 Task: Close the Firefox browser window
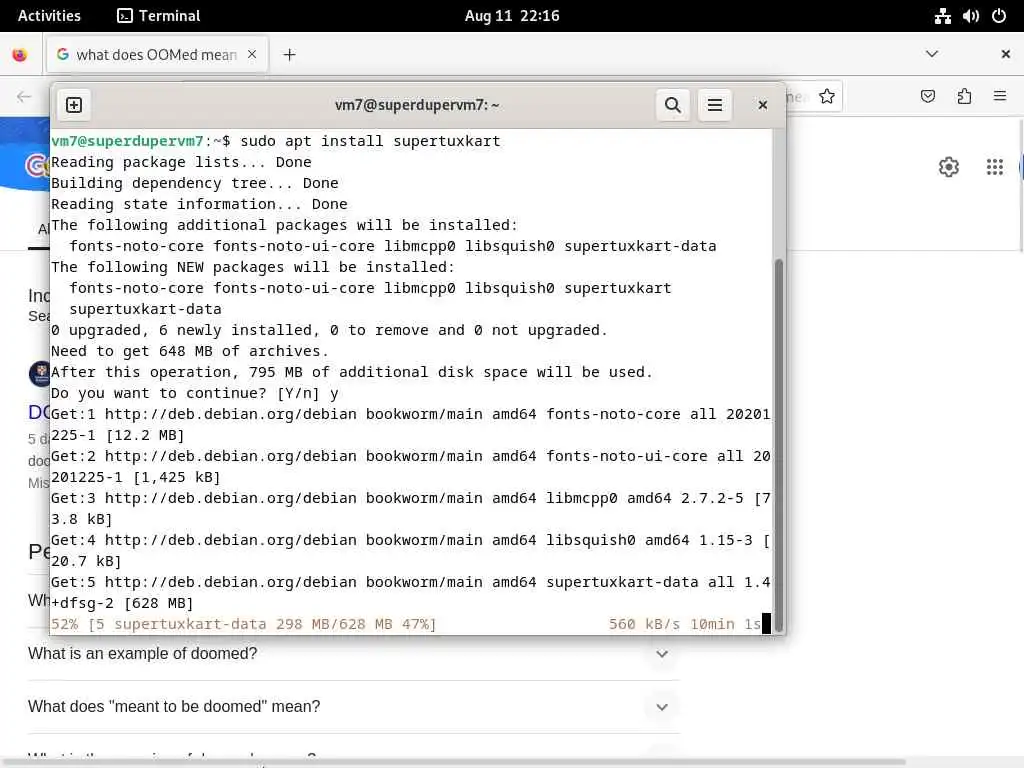tap(1006, 54)
